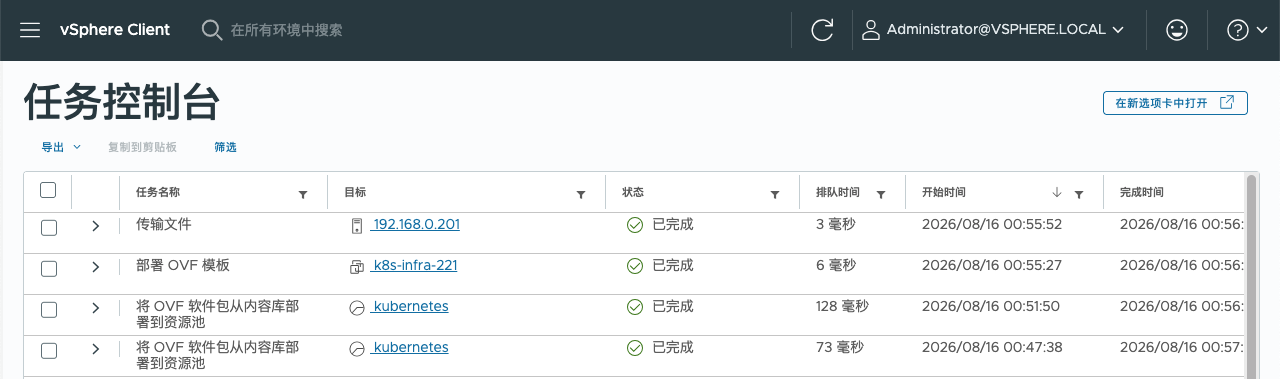This screenshot has width=1280, height=379.
Task: Click resource pool icon in 128 毫秒 row
Action: click(x=356, y=307)
